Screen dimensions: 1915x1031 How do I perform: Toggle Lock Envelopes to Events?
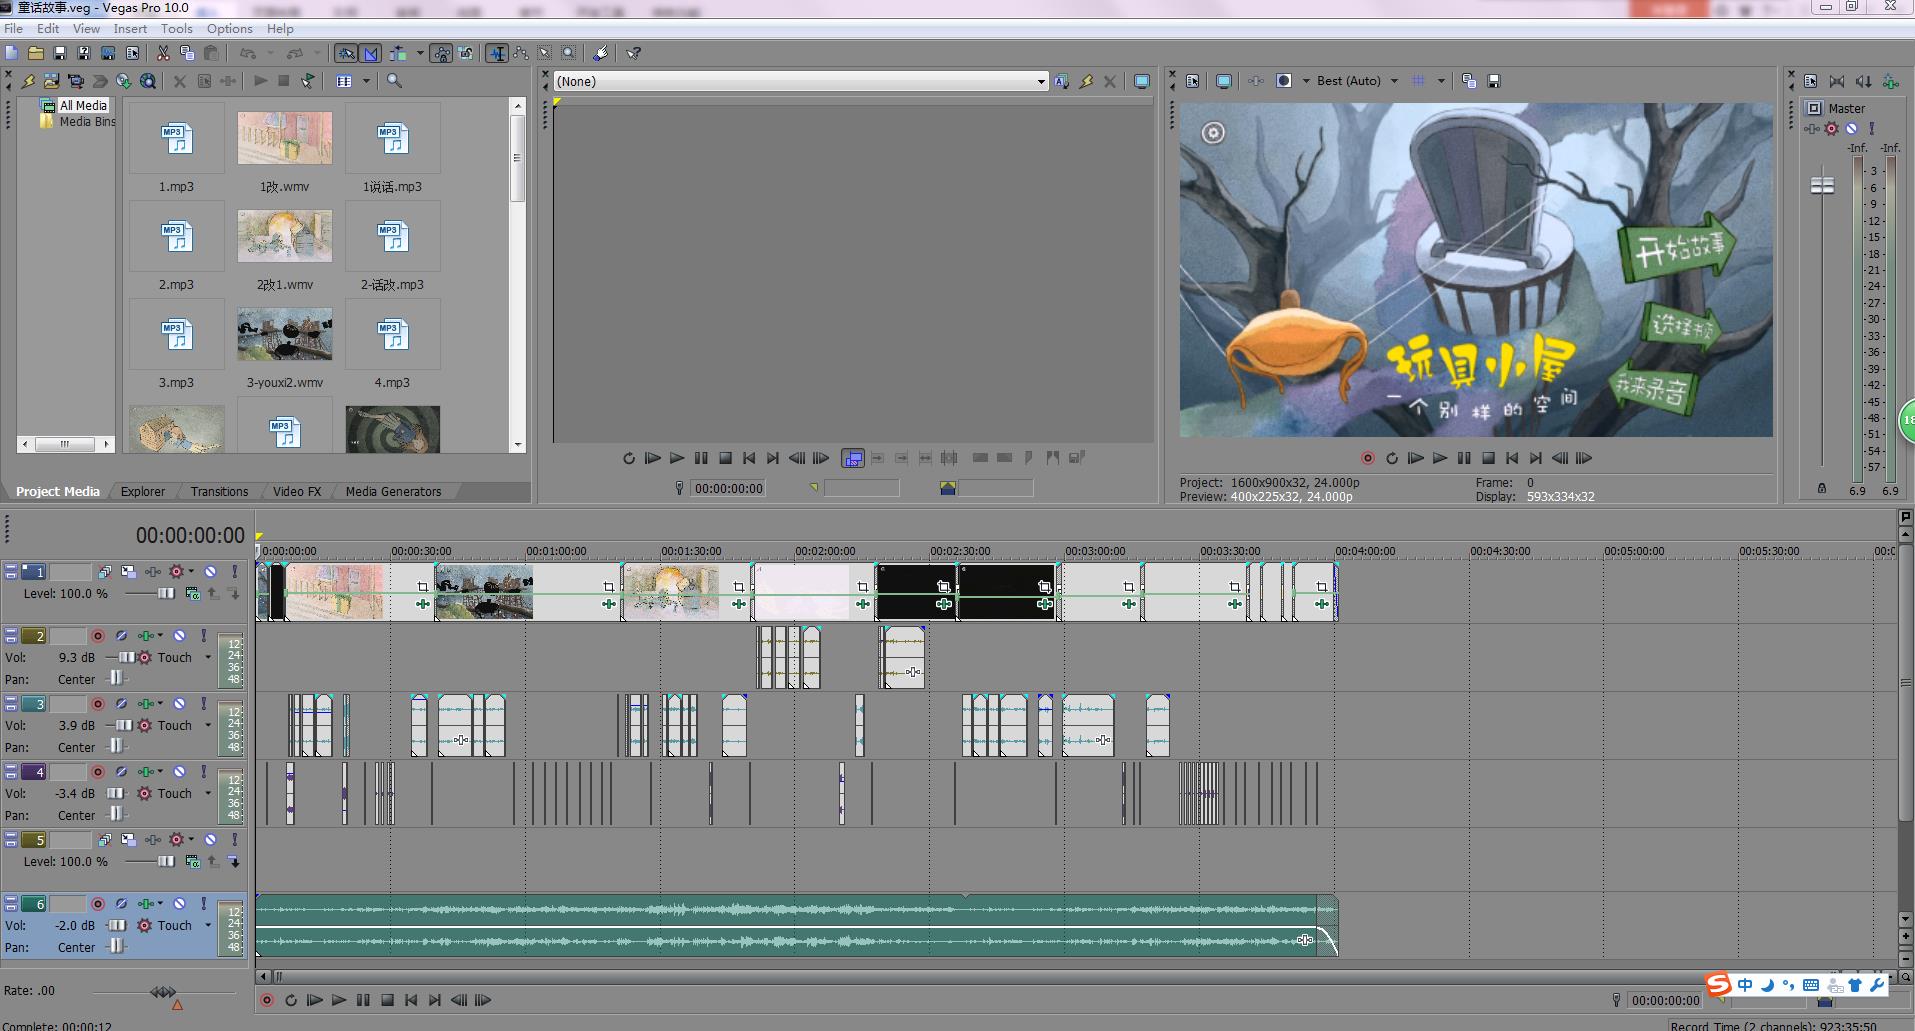tap(441, 53)
